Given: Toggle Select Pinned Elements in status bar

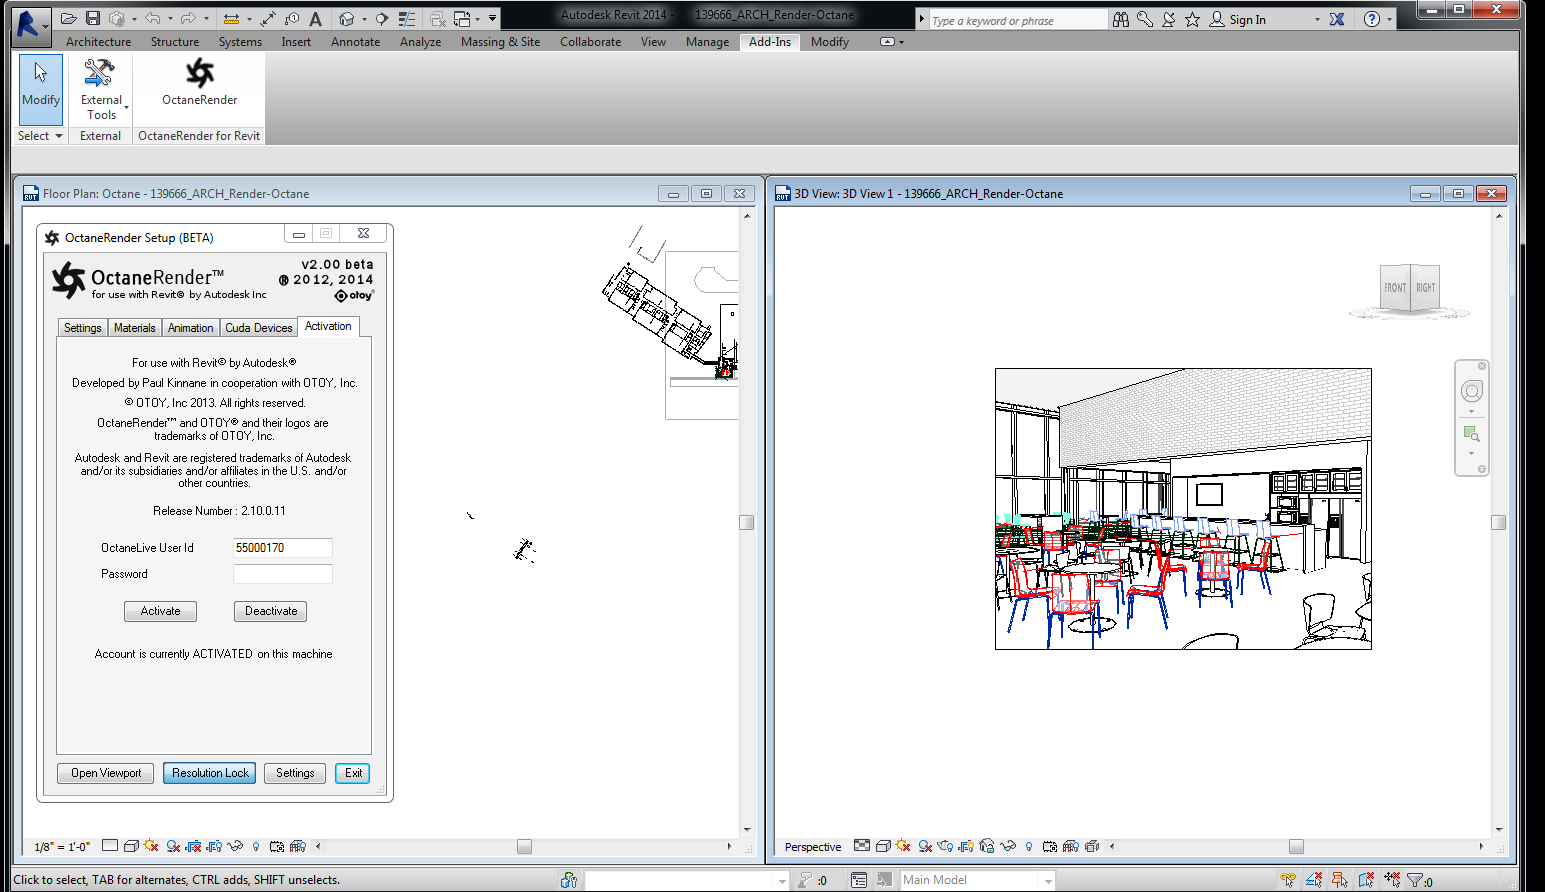Looking at the screenshot, I should 1340,880.
